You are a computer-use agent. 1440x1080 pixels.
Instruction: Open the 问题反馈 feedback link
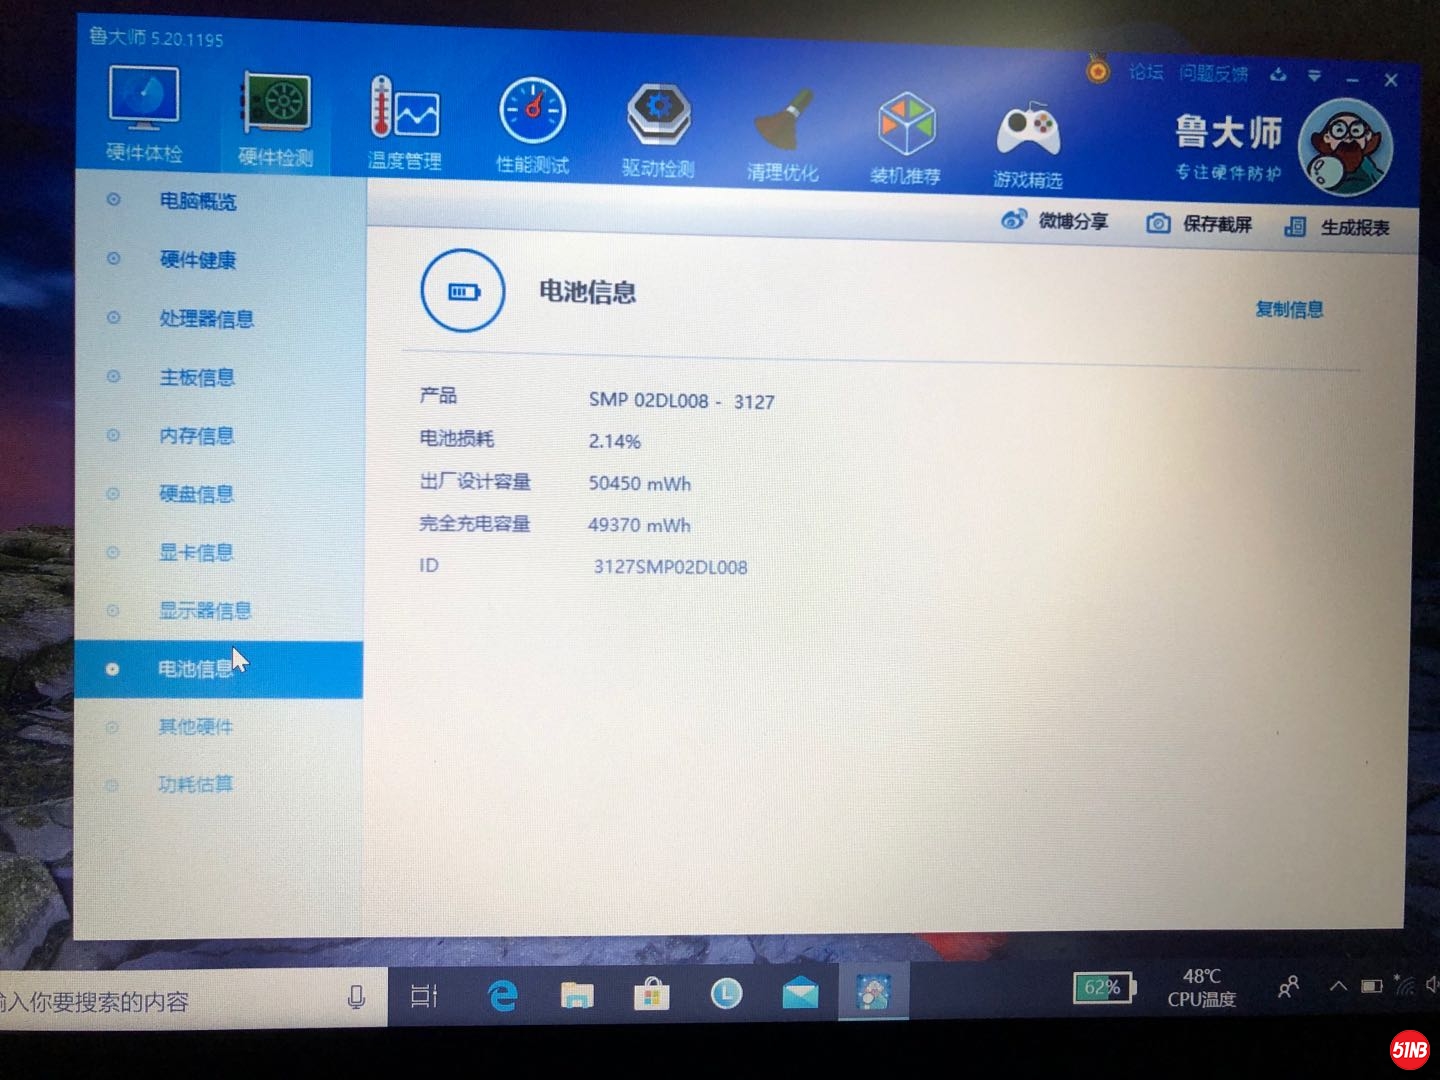click(1213, 73)
